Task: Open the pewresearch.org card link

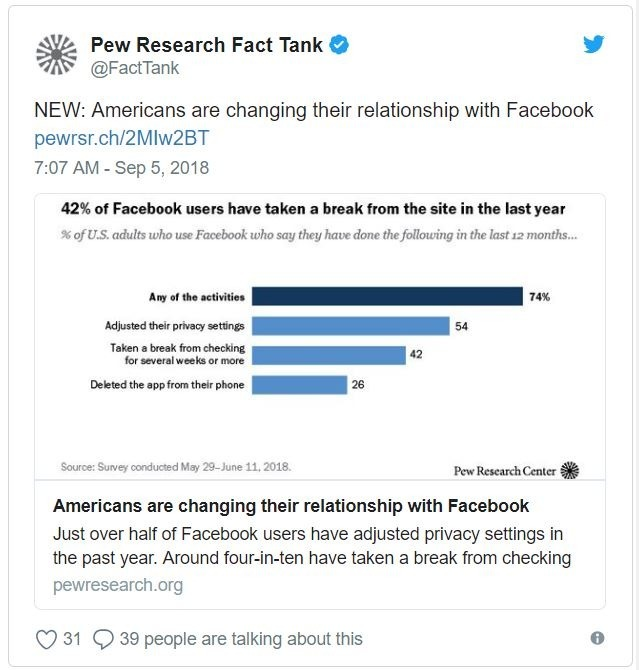Action: (x=118, y=585)
